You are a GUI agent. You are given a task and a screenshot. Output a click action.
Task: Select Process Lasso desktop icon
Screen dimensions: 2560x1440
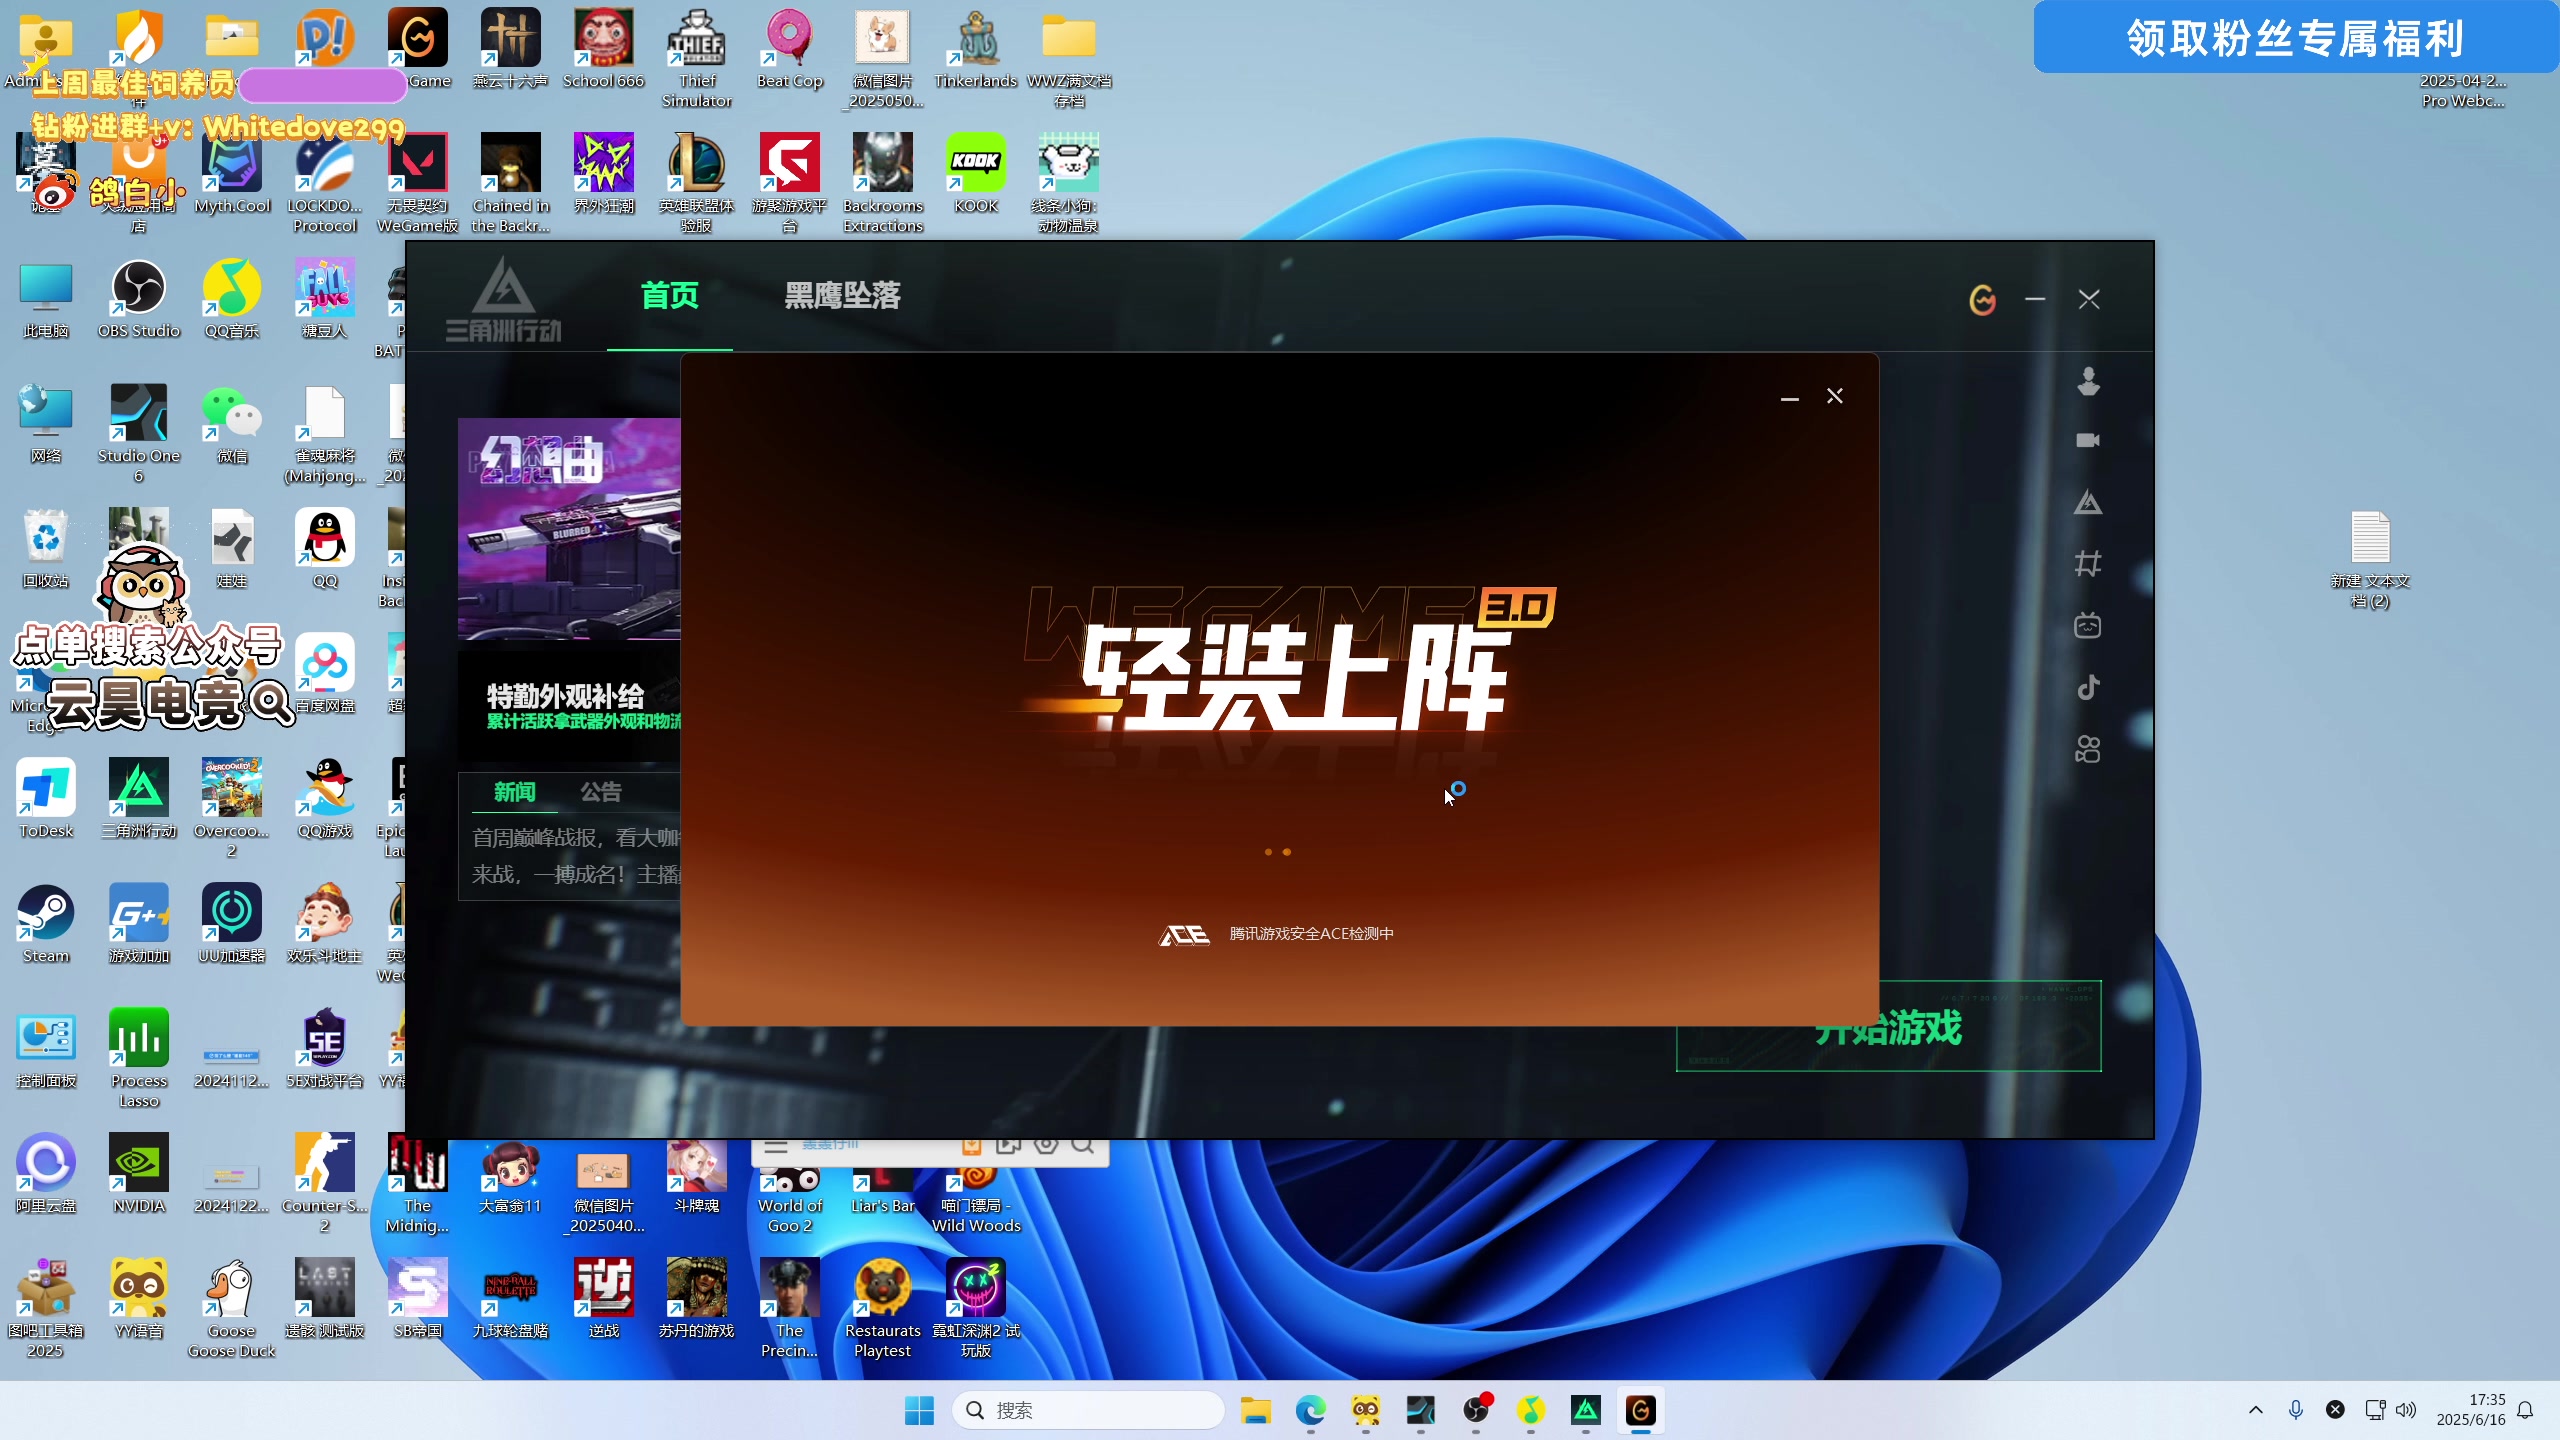pyautogui.click(x=139, y=1059)
